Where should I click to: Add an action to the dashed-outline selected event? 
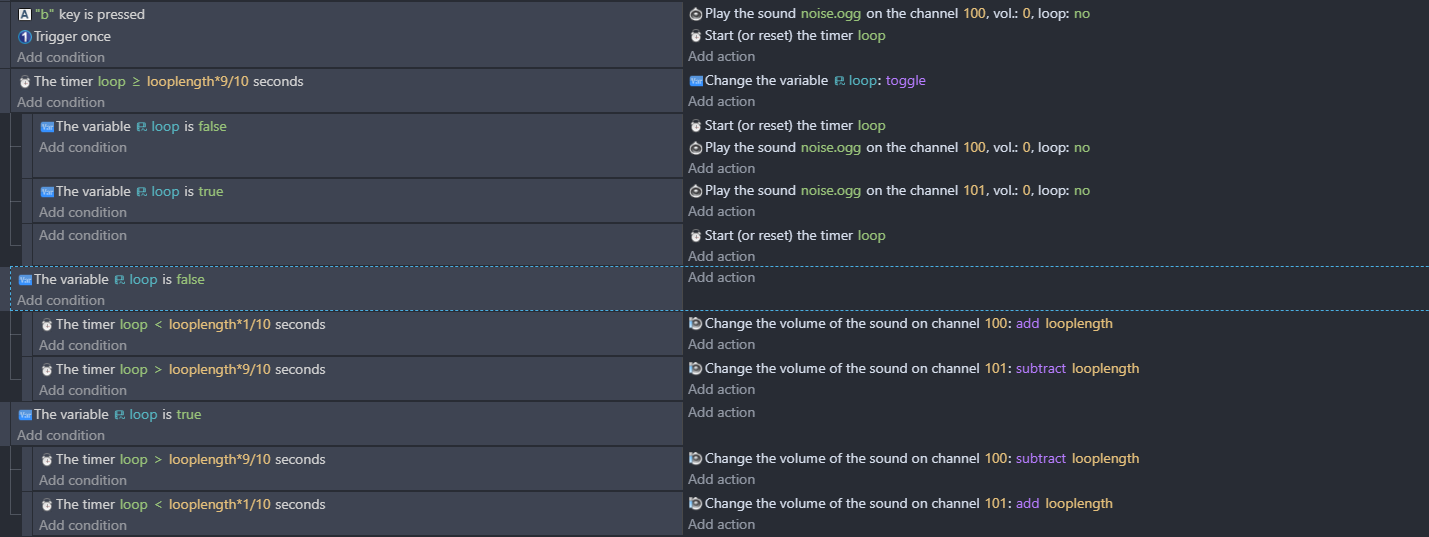point(721,278)
